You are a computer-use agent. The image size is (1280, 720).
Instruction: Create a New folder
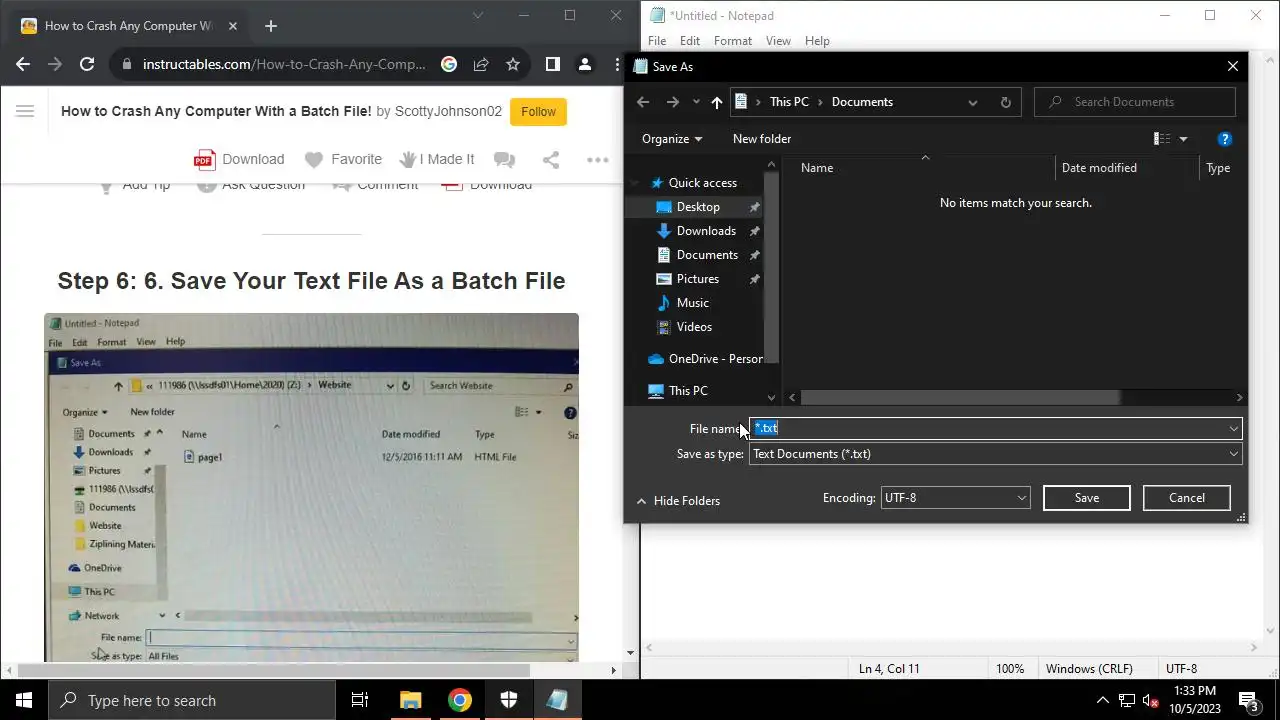point(762,139)
